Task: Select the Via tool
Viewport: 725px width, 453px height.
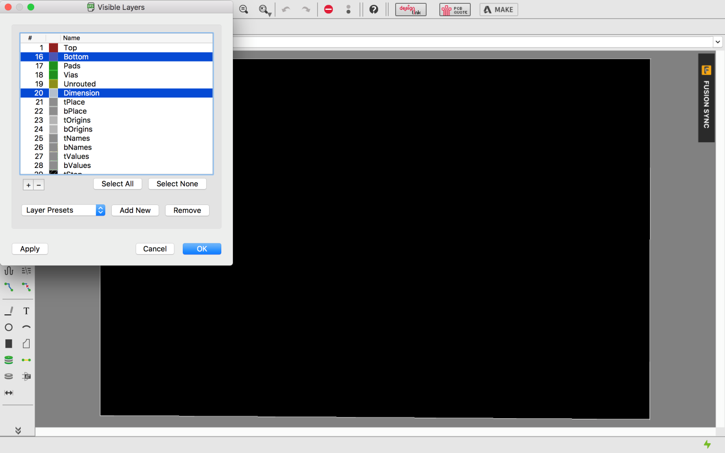Action: coord(9,360)
